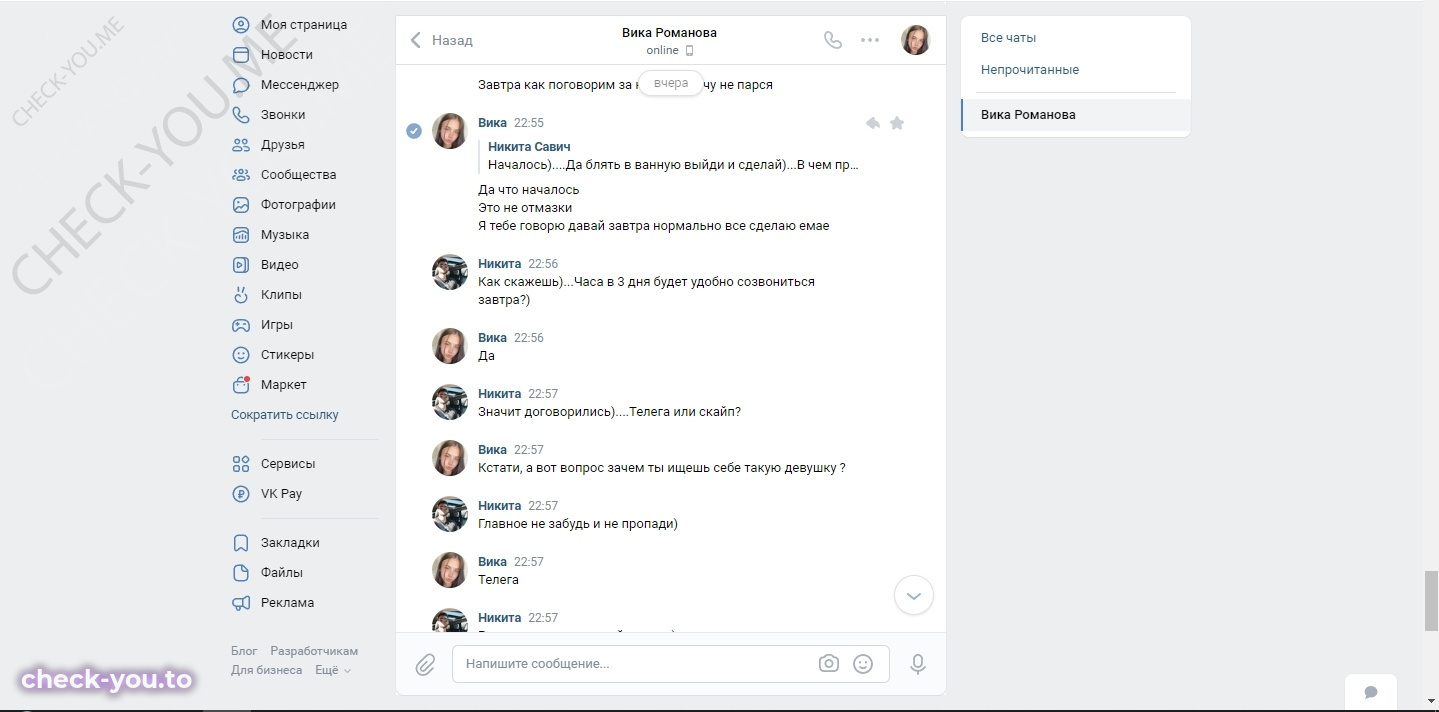This screenshot has height=712, width=1439.
Task: Switch to the Все чаты tab
Action: 1008,38
